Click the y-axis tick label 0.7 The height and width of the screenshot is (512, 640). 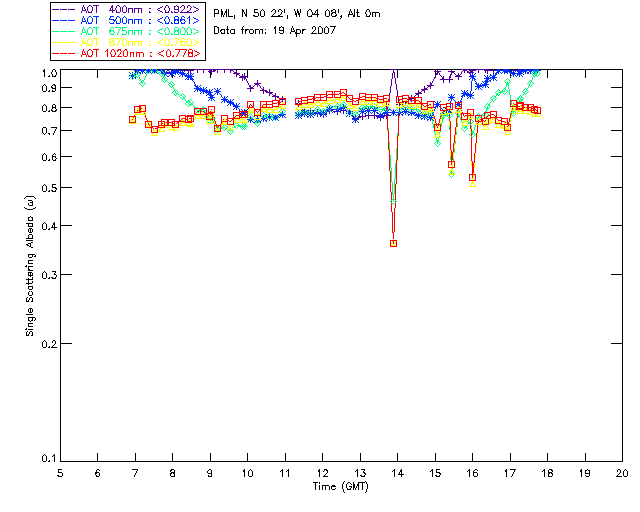tap(49, 131)
